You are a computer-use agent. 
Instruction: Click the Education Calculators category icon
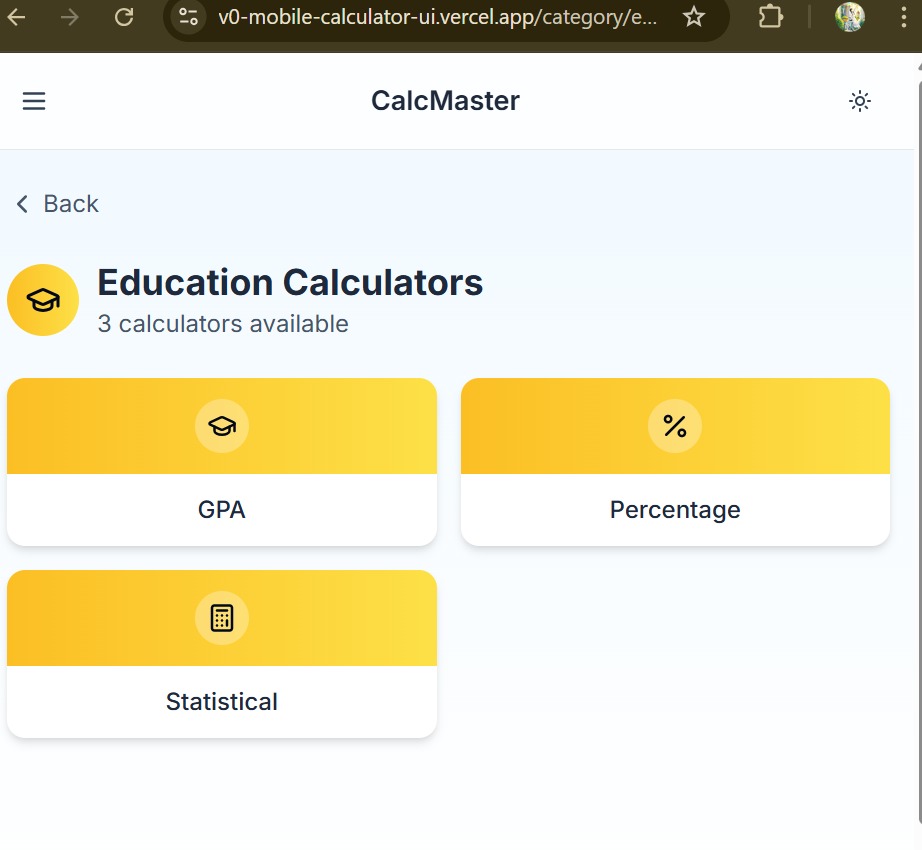(43, 300)
